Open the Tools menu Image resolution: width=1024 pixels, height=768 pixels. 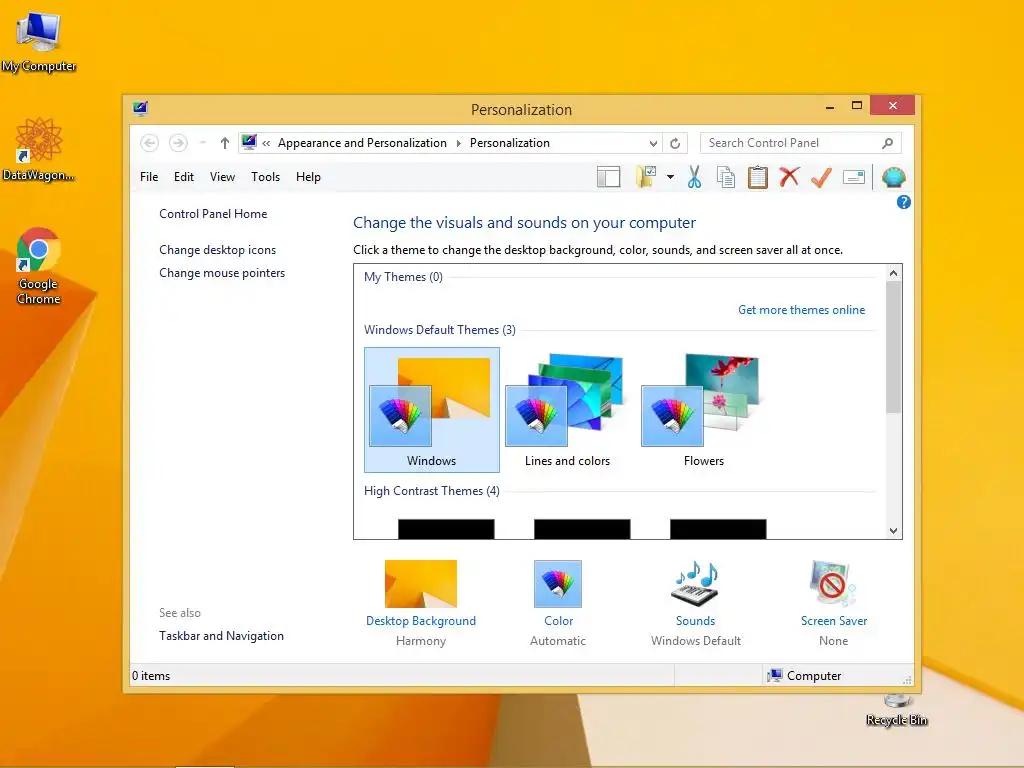pyautogui.click(x=265, y=177)
